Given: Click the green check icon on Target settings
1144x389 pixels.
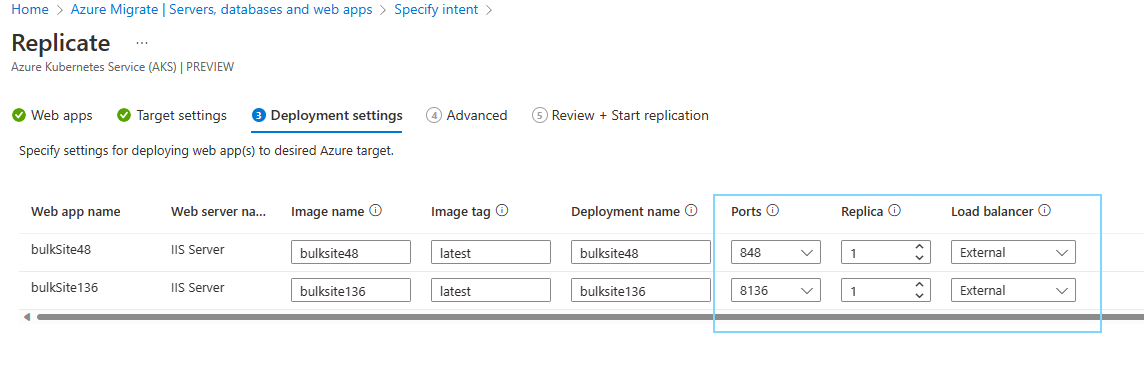Looking at the screenshot, I should pos(124,115).
